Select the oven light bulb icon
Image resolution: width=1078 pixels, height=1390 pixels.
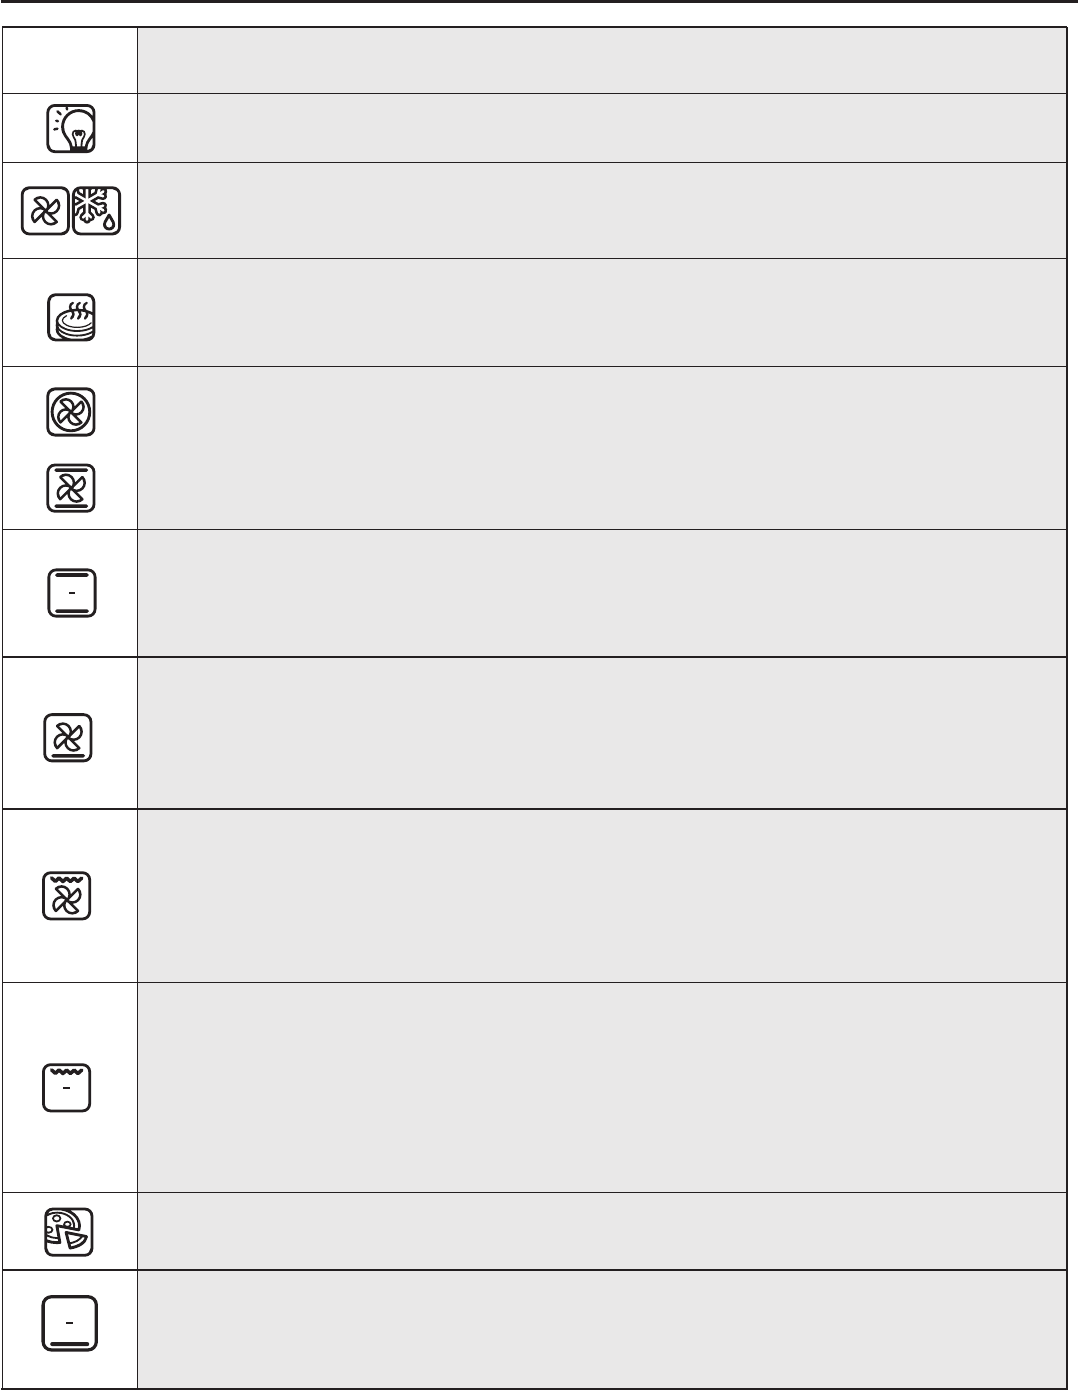71,128
